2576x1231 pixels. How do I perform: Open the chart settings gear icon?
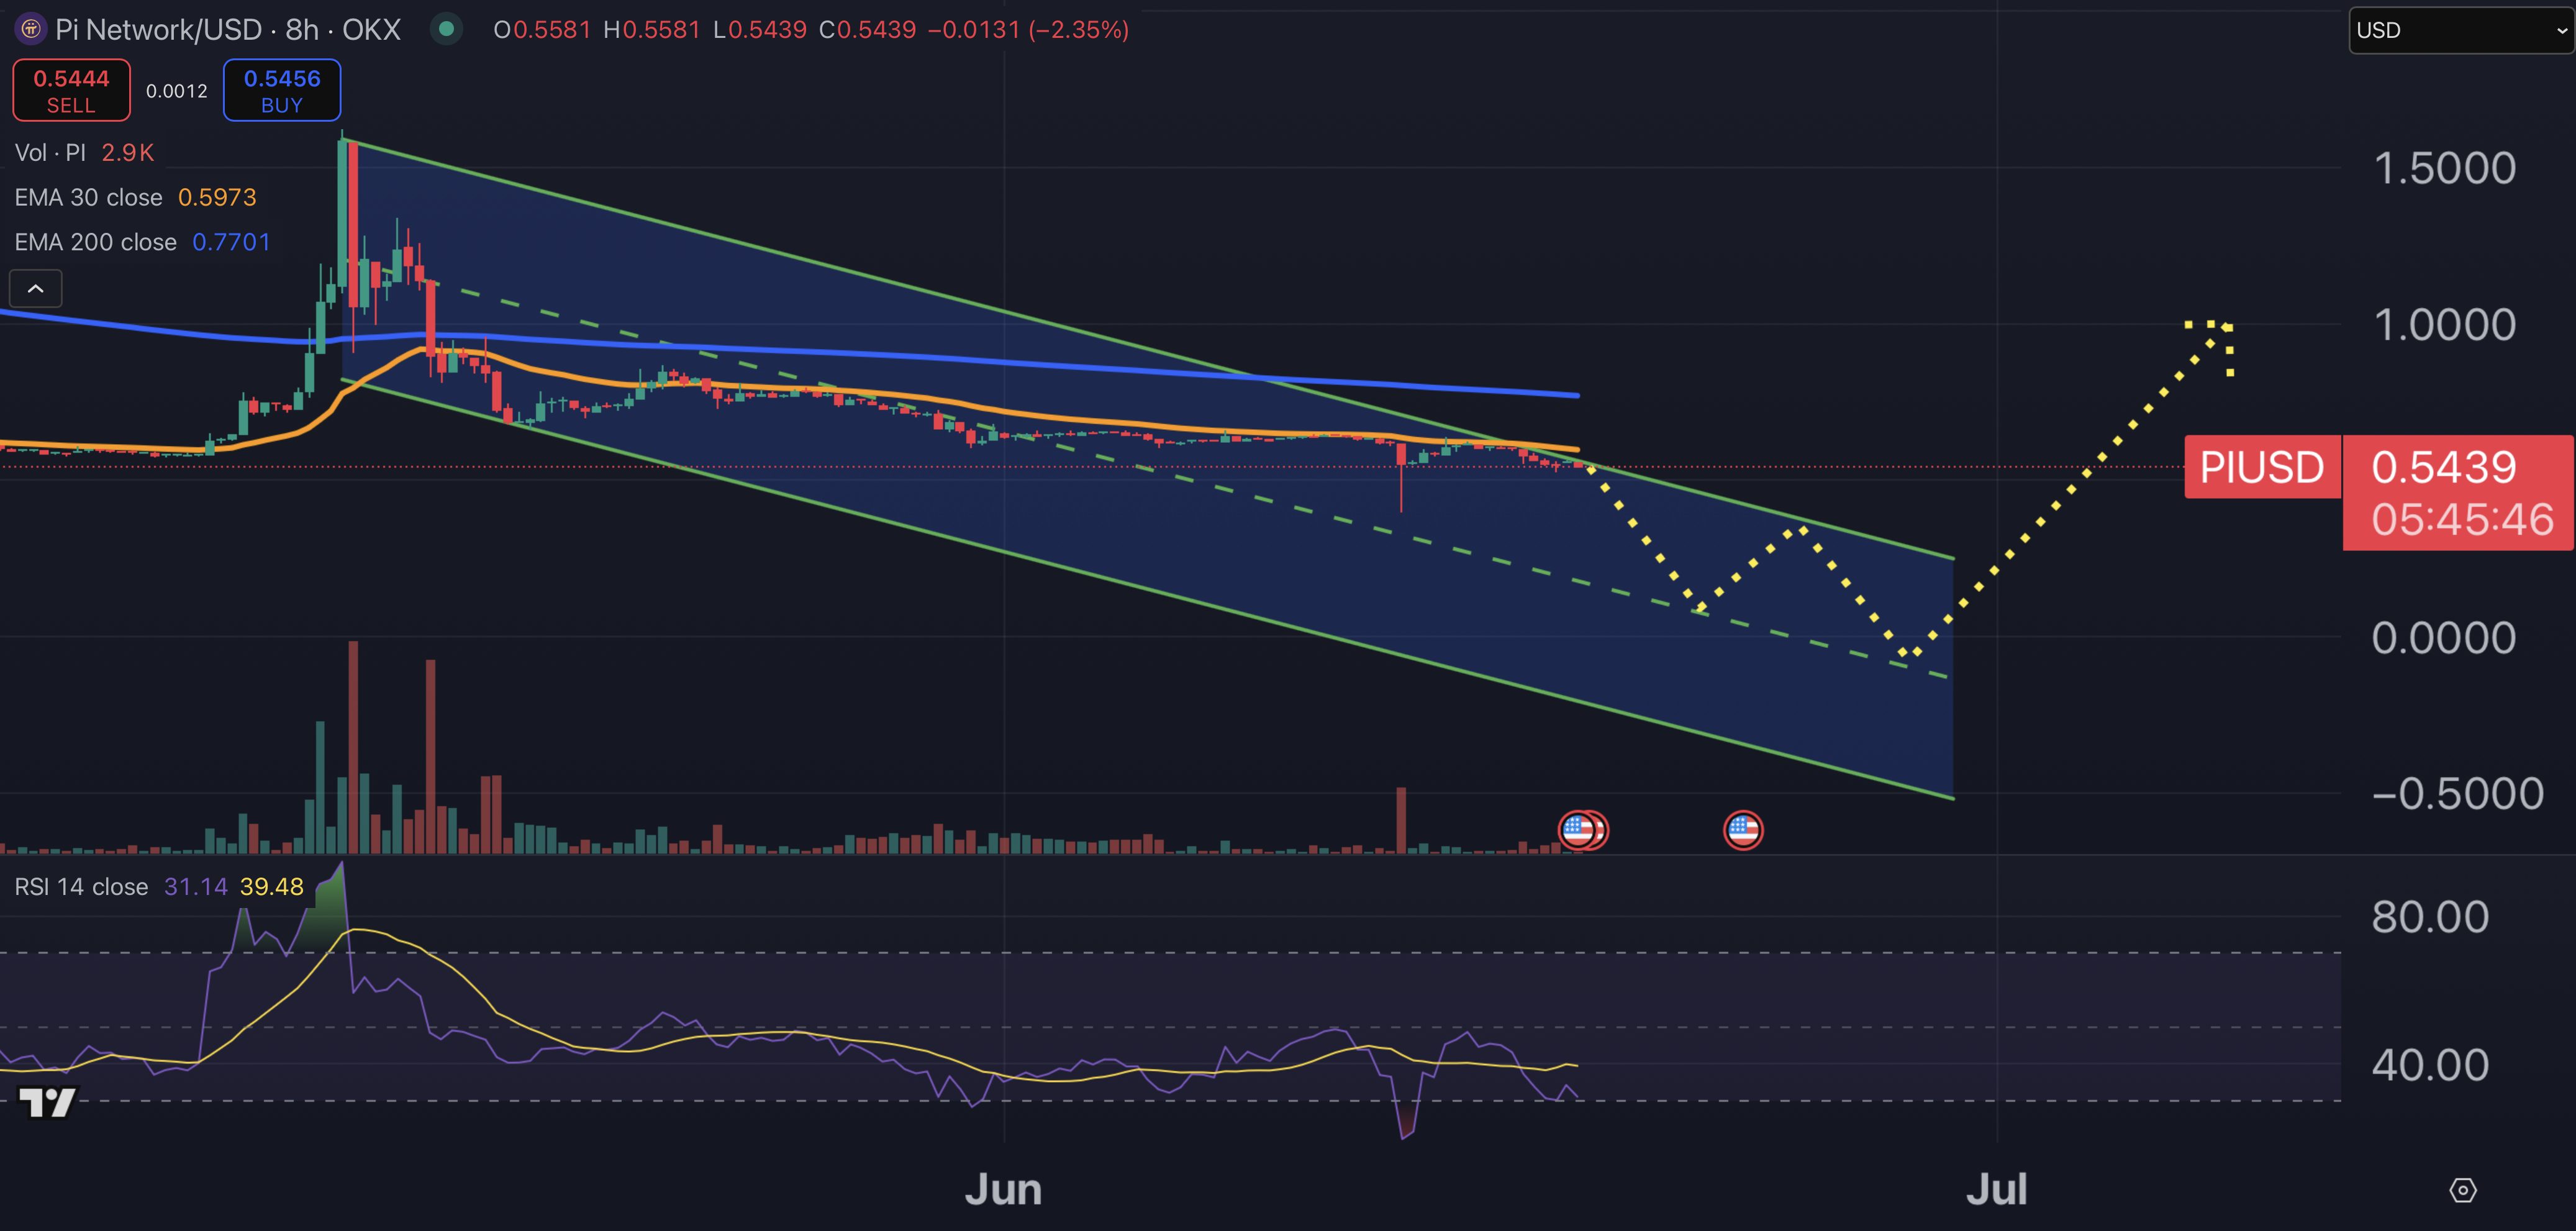coord(2462,1190)
